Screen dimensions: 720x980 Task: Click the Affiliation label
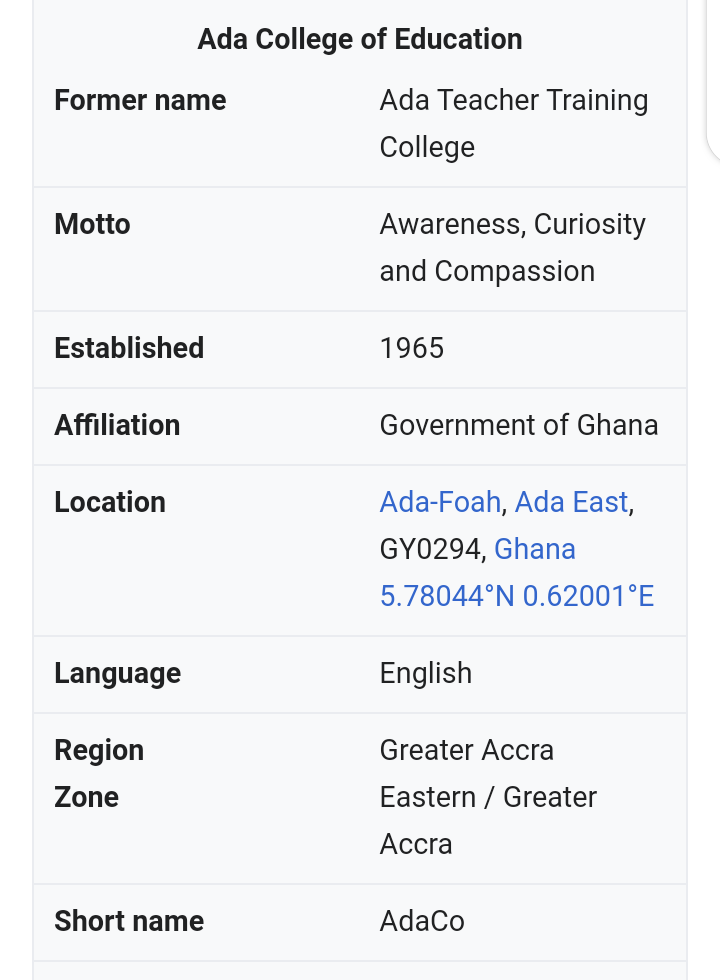(118, 425)
